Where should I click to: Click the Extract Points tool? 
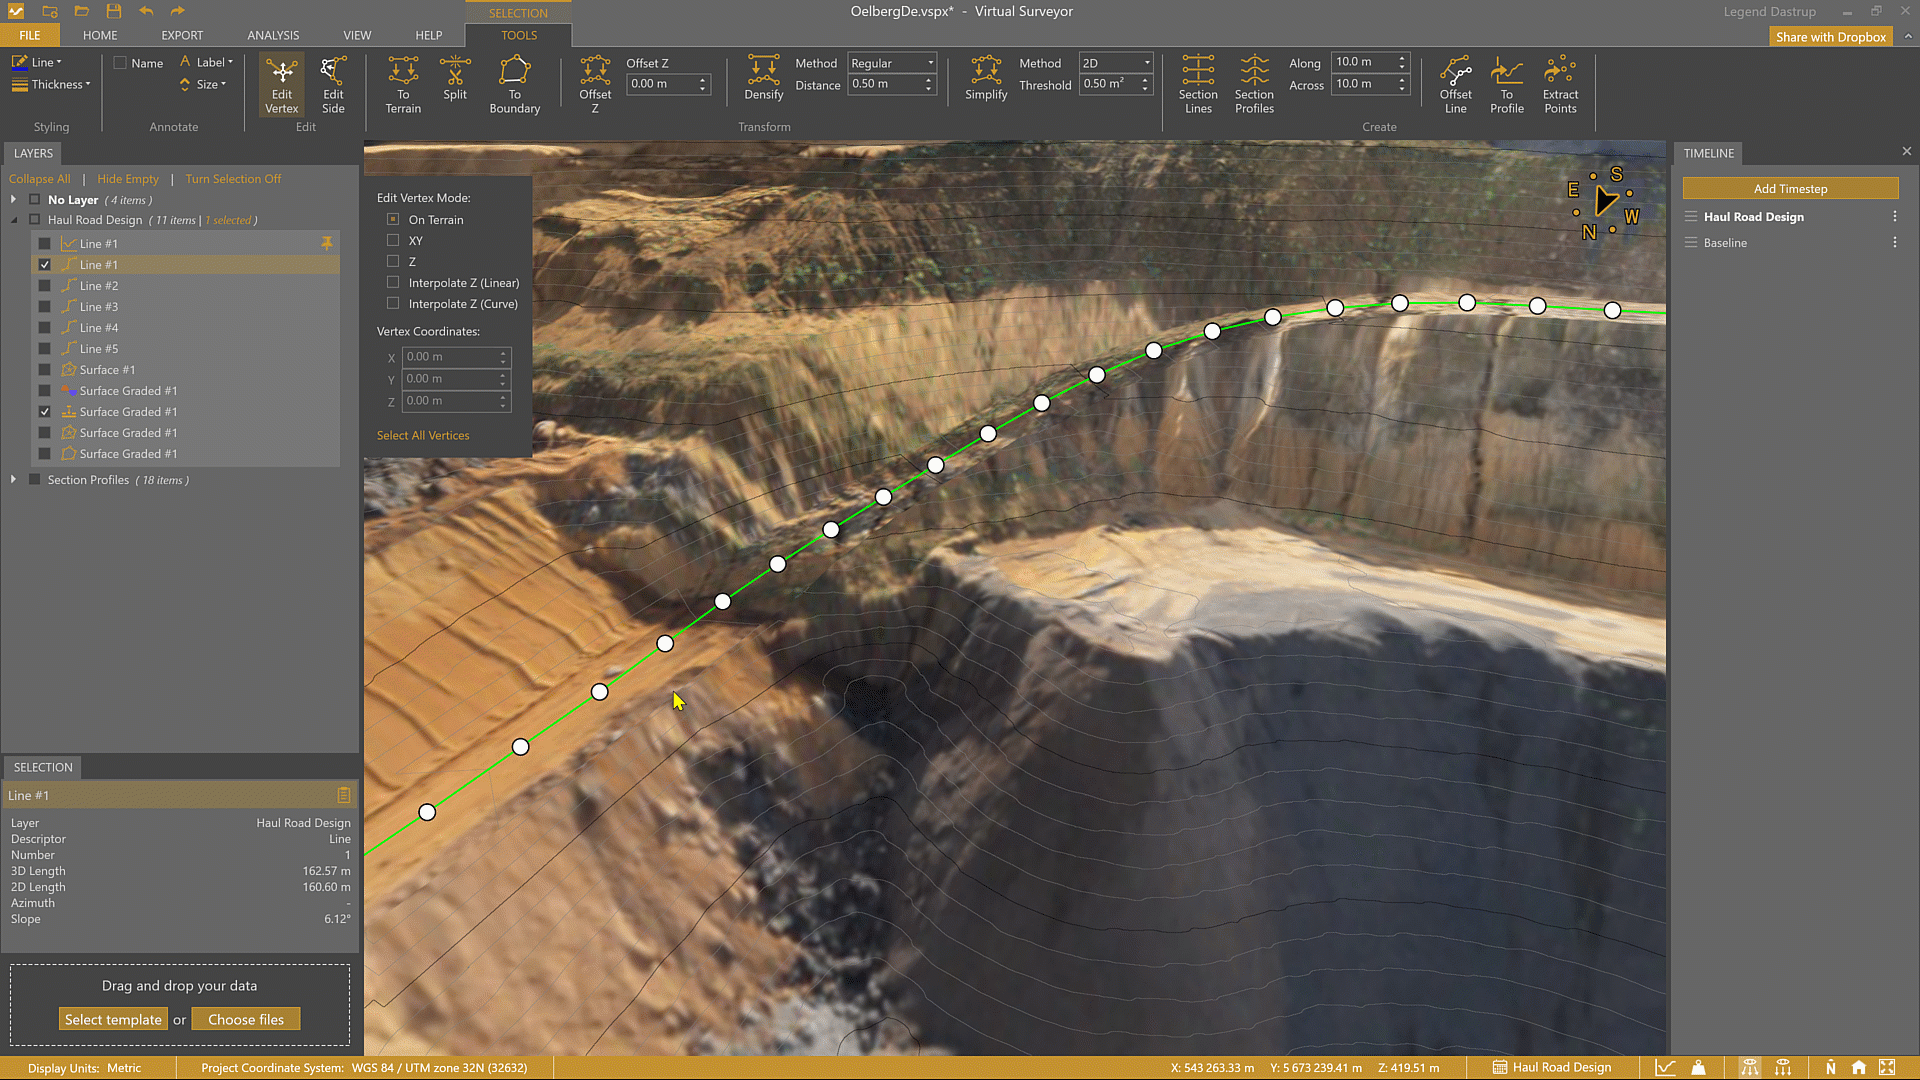pos(1559,84)
